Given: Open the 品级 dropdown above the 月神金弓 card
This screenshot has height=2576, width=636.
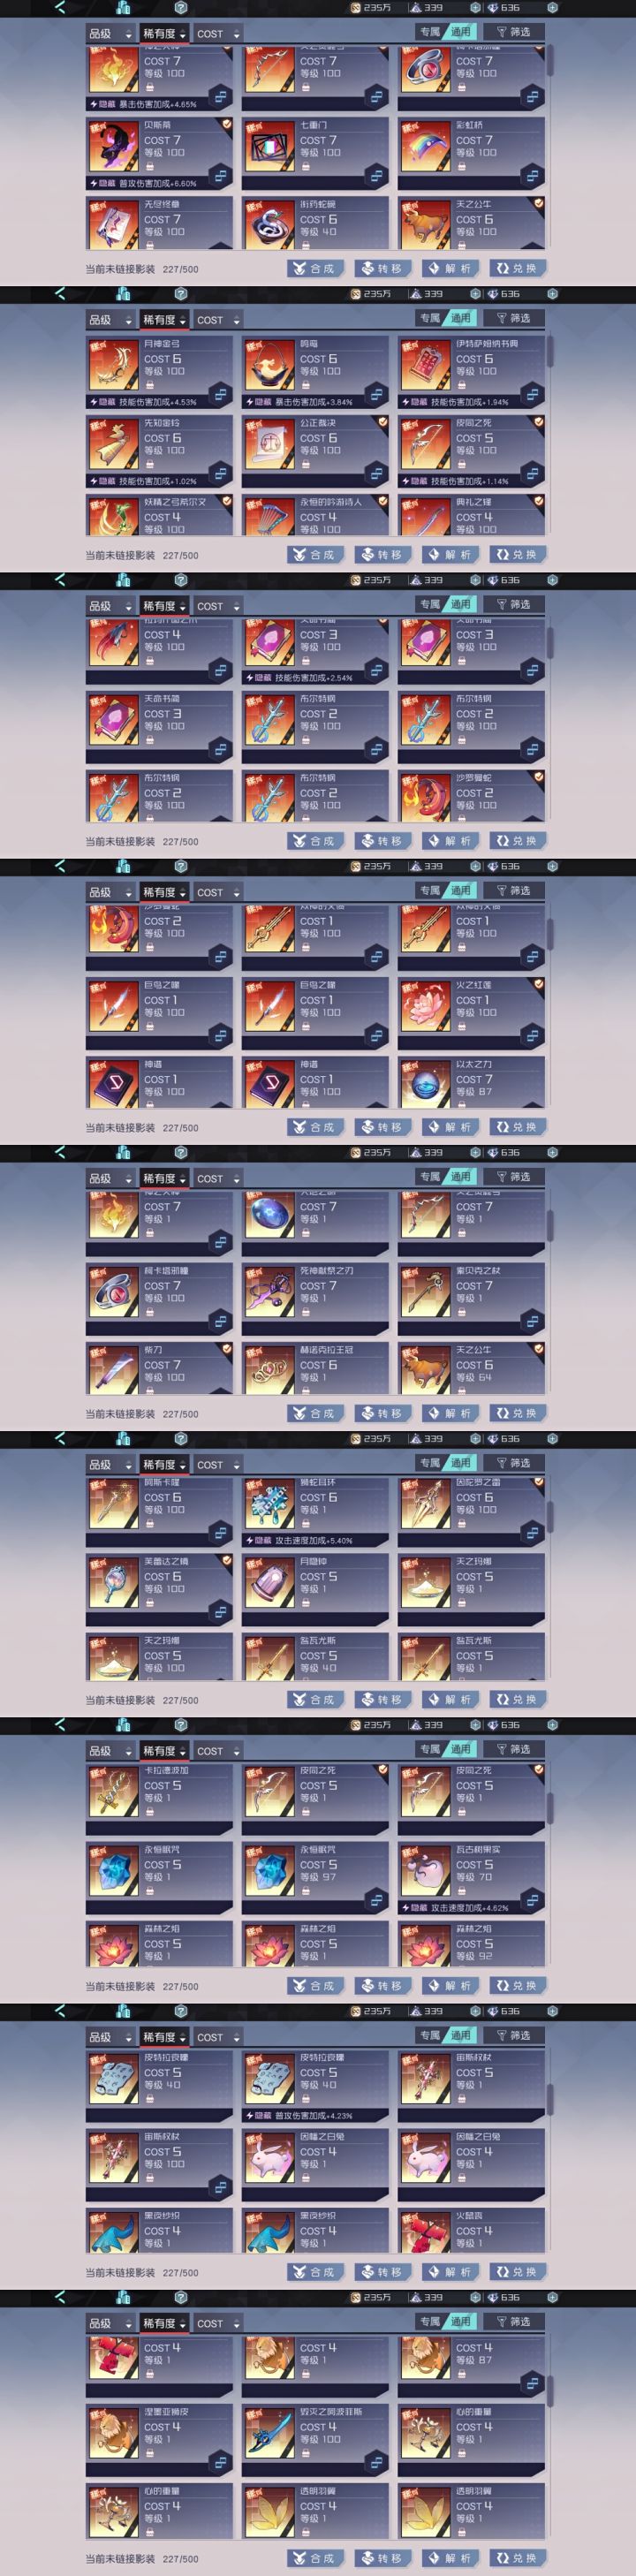Looking at the screenshot, I should pos(110,320).
